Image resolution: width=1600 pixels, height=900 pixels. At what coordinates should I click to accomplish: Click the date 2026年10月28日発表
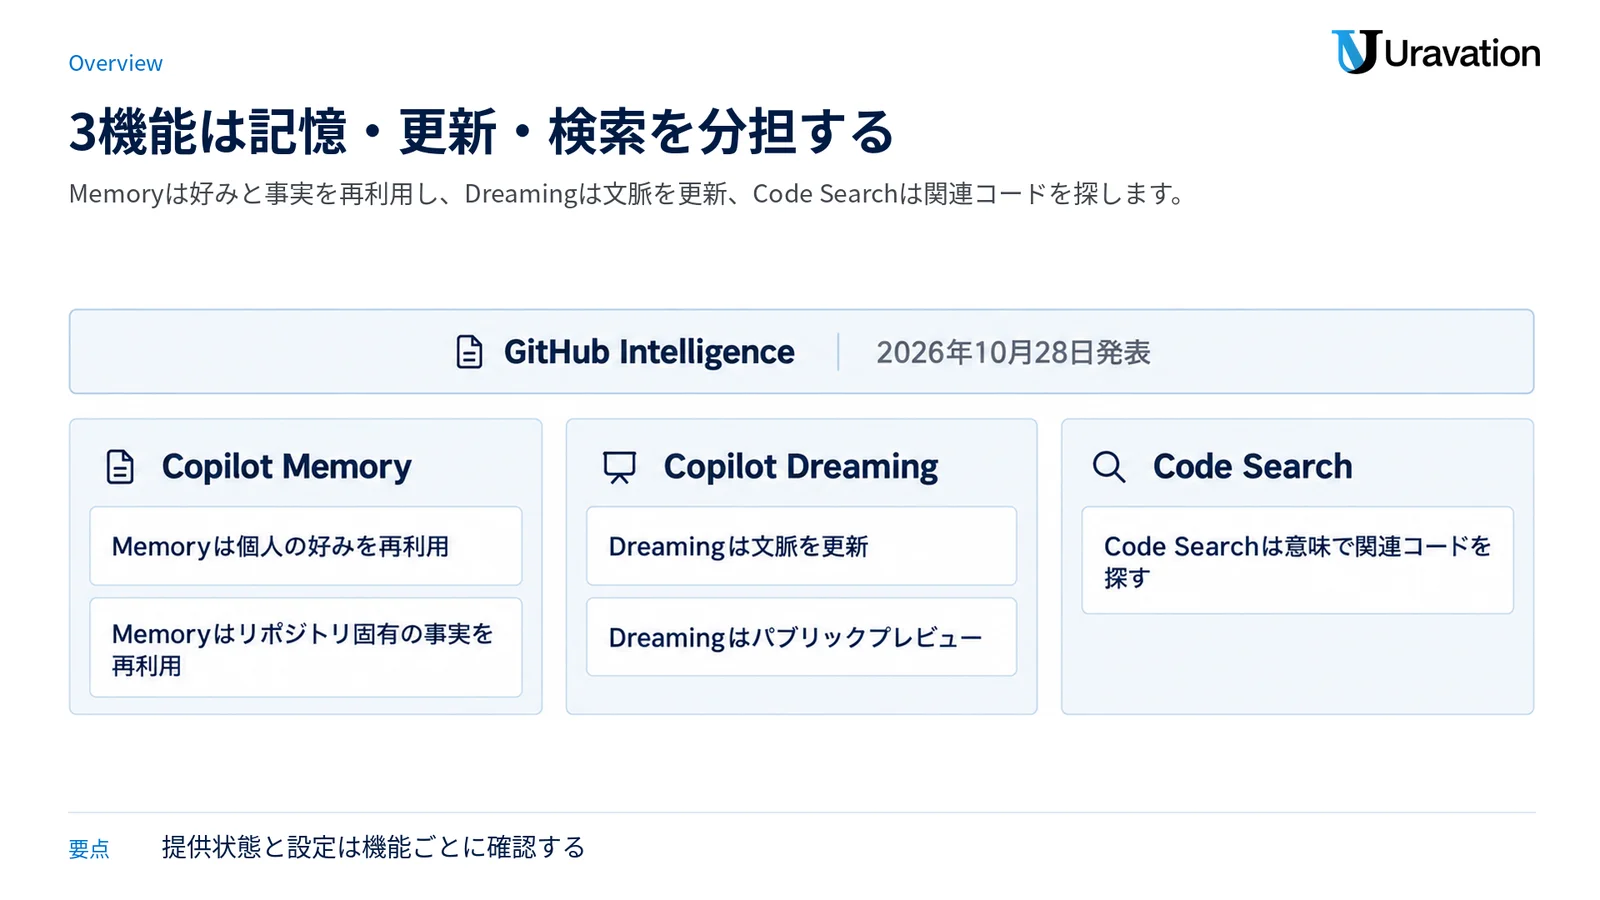[1013, 352]
